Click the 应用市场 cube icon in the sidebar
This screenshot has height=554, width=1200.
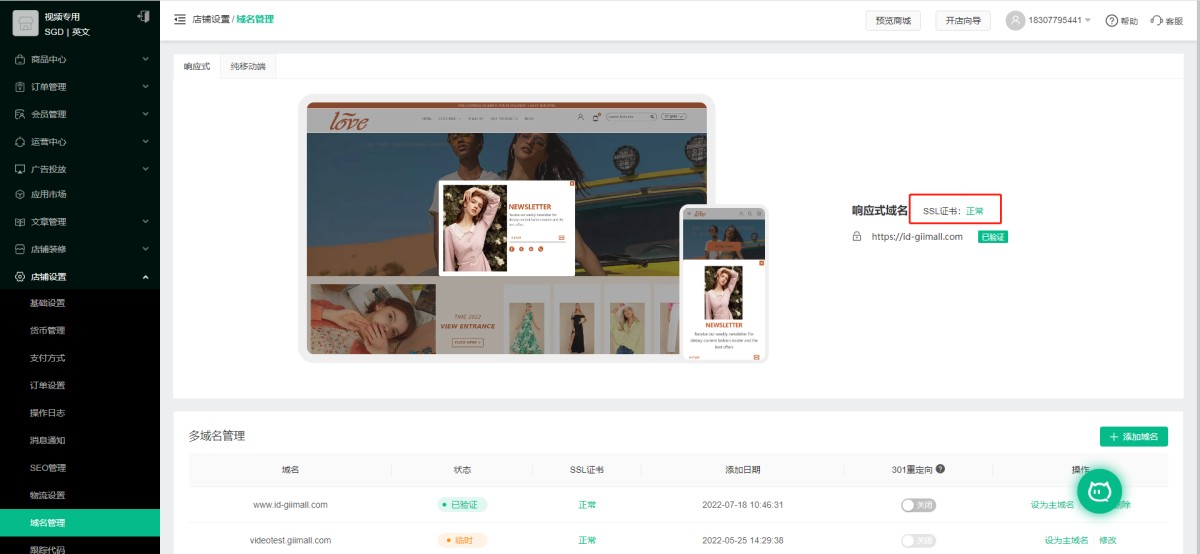pyautogui.click(x=20, y=195)
